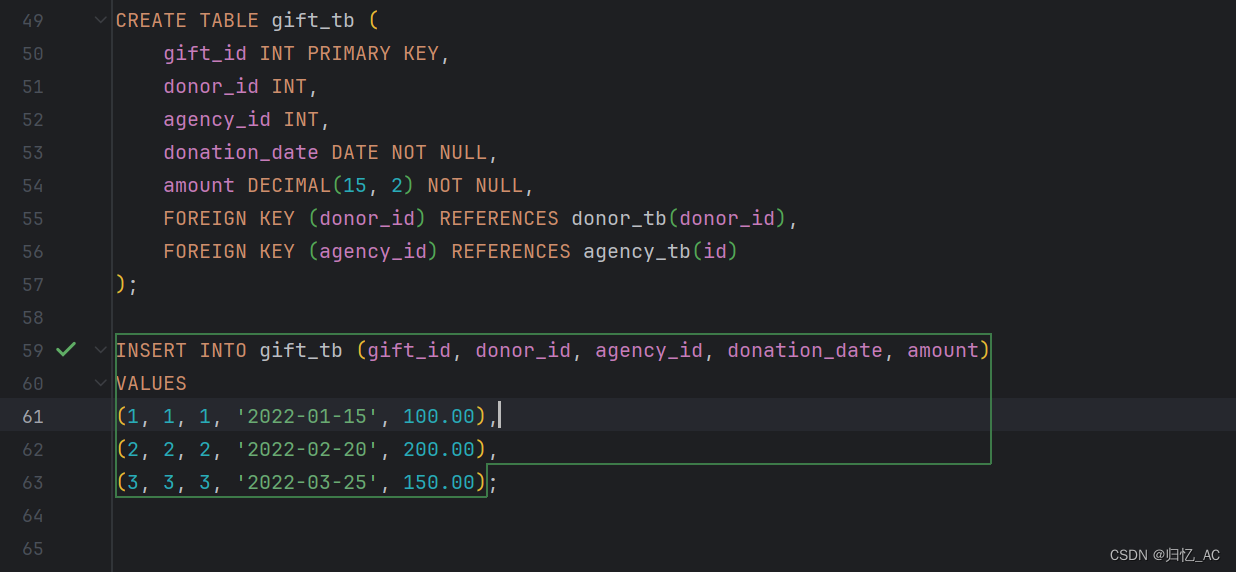Click line number 57 in the gutter

point(33,284)
